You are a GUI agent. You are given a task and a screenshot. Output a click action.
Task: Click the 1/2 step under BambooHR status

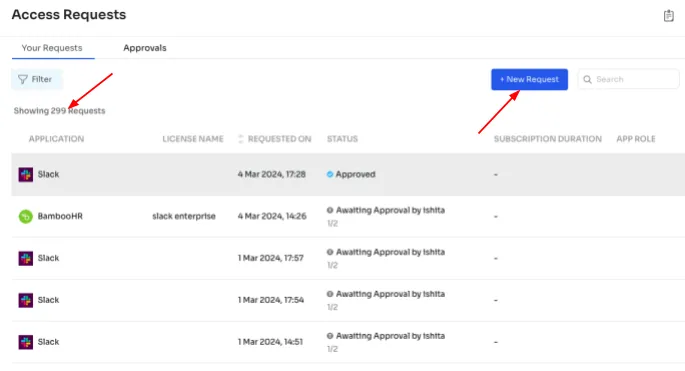coord(332,223)
